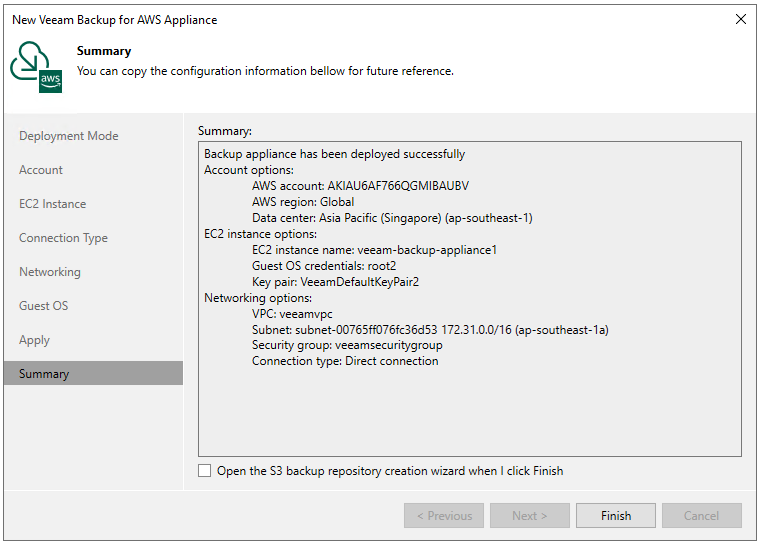Image resolution: width=760 pixels, height=543 pixels.
Task: Click the disabled Previous button
Action: (444, 516)
